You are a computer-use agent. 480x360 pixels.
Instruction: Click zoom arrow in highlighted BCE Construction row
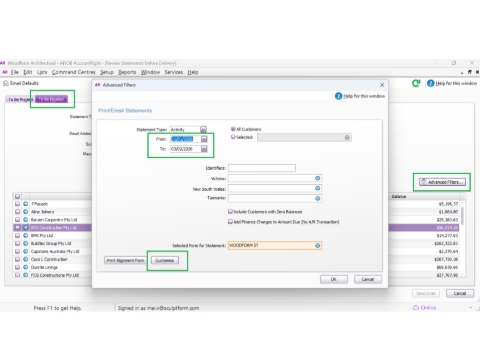tap(26, 228)
